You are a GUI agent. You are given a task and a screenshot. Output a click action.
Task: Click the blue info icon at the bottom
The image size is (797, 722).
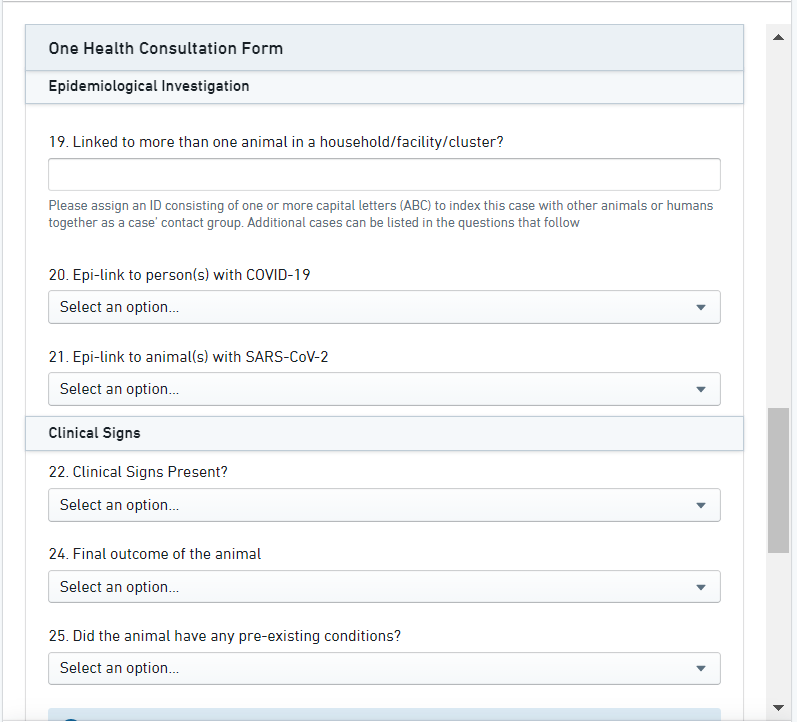(x=70, y=718)
